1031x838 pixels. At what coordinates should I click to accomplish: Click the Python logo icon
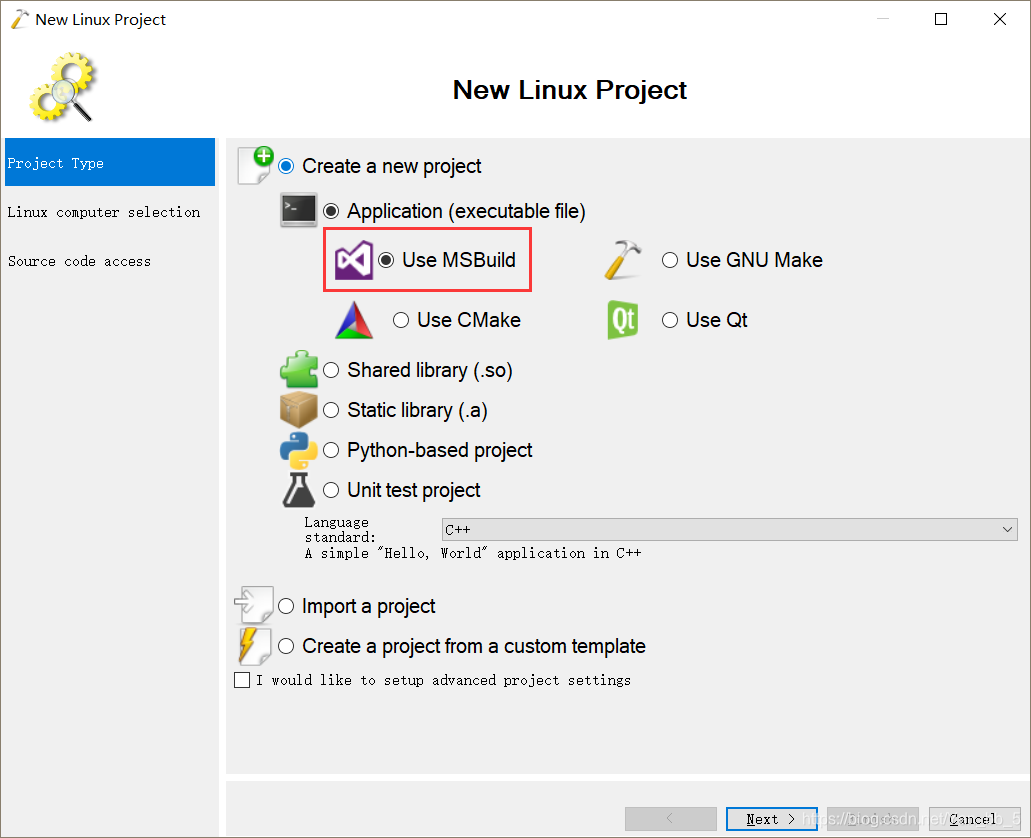point(299,450)
